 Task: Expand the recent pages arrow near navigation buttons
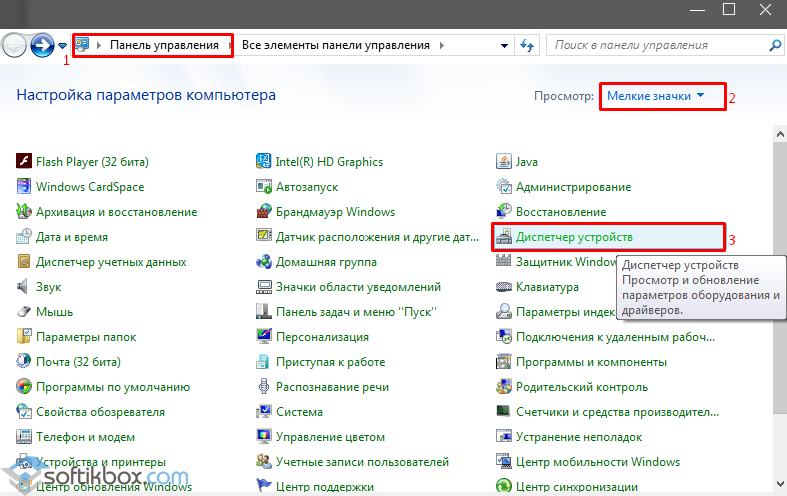pyautogui.click(x=62, y=46)
